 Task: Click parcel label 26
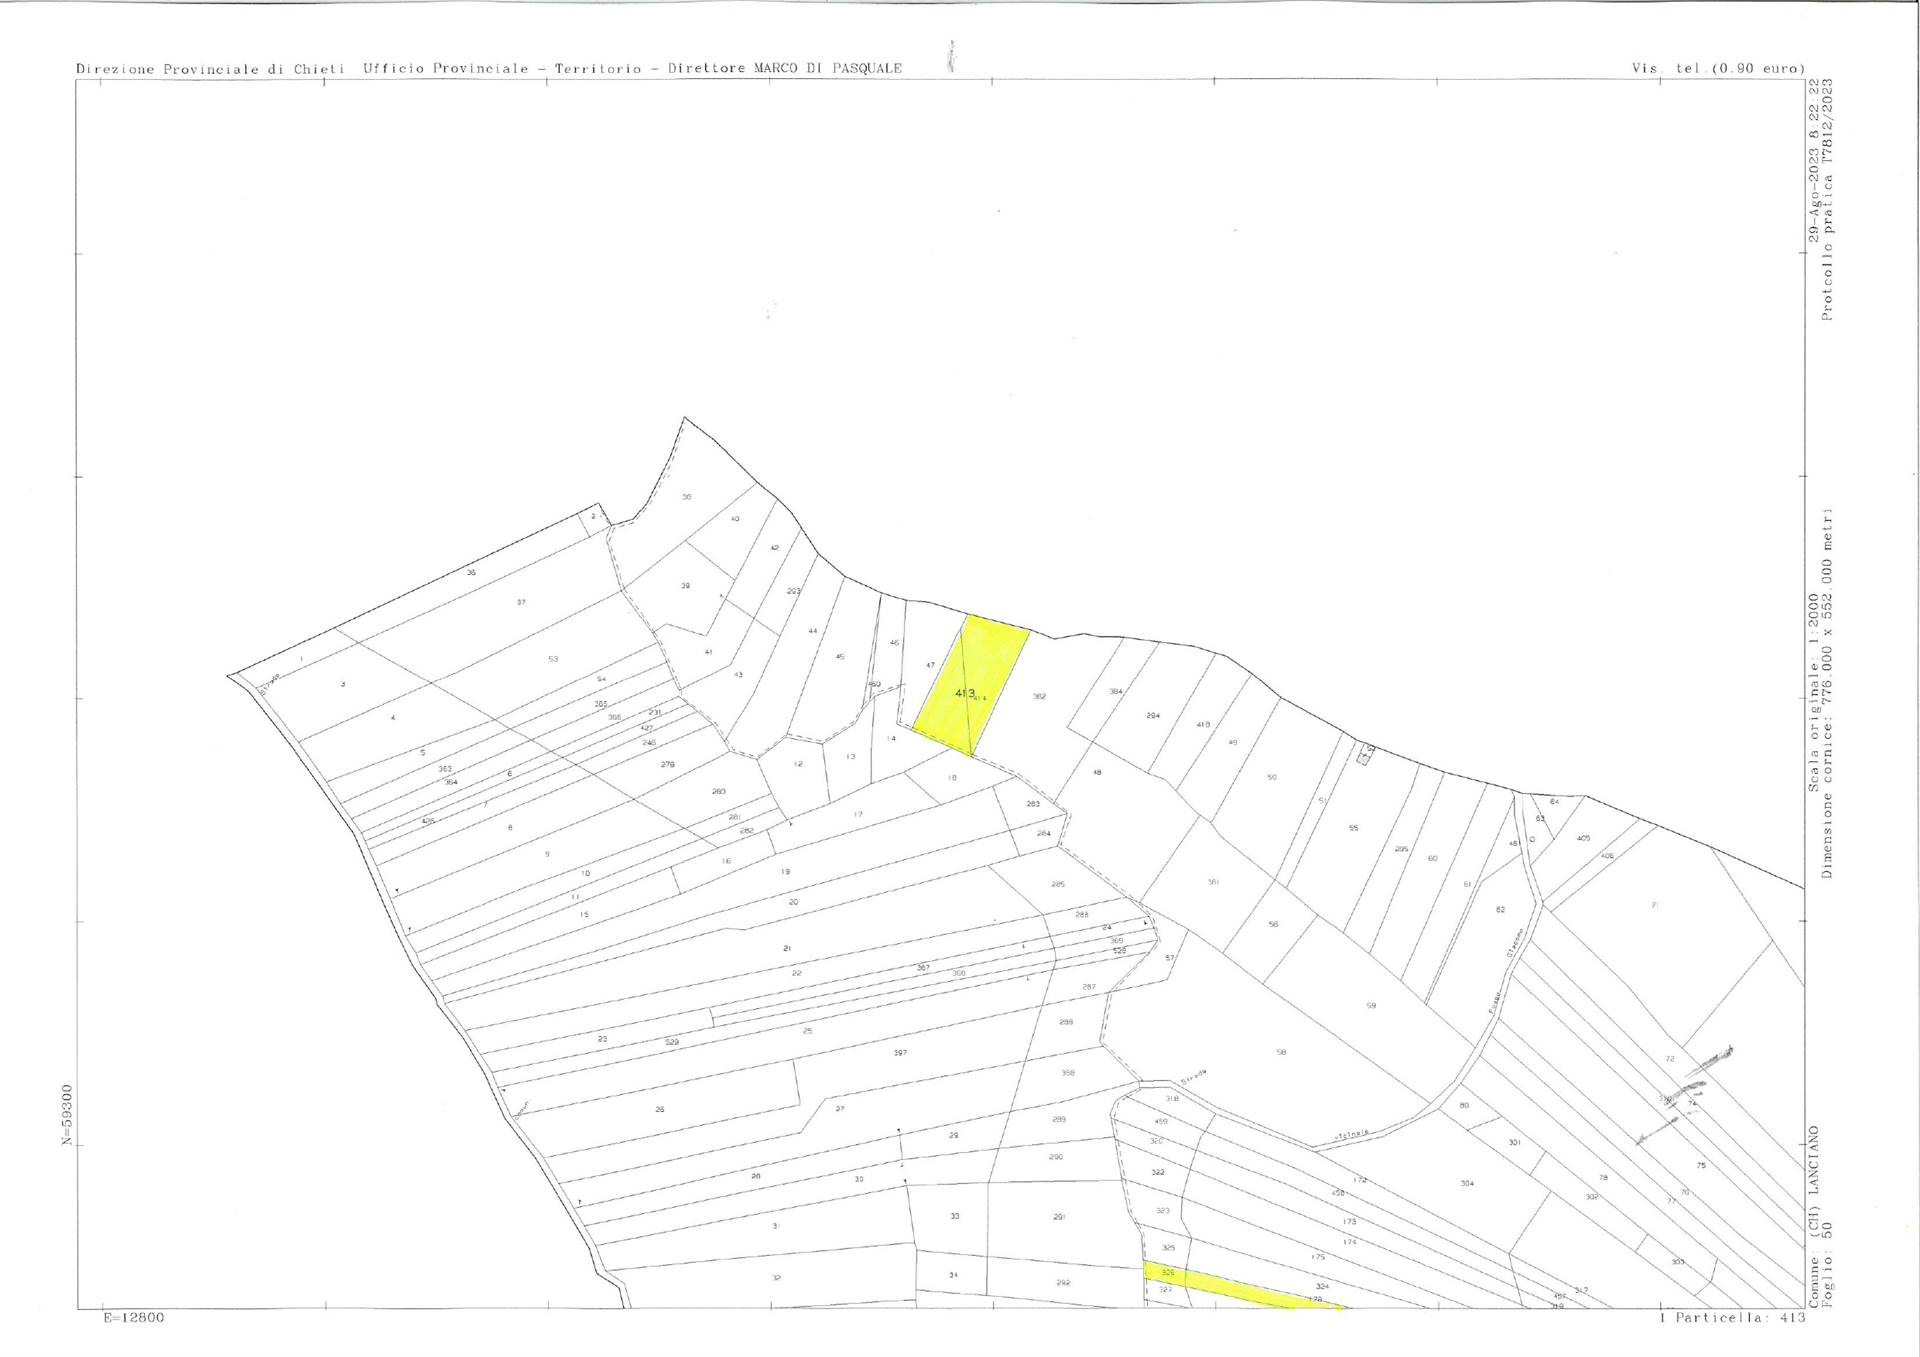click(x=660, y=1109)
